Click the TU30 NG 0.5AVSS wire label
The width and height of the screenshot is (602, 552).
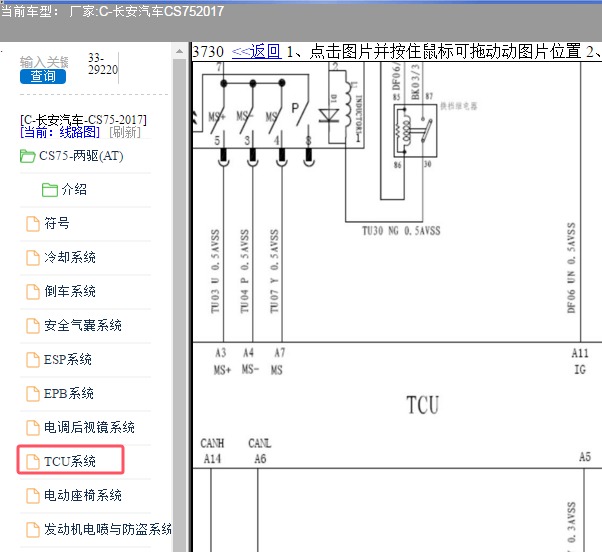coord(401,231)
